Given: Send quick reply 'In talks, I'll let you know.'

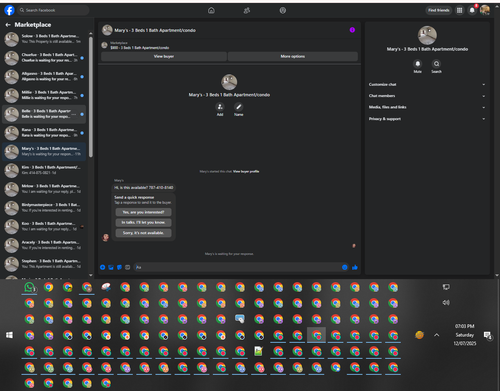Looking at the screenshot, I should click(143, 222).
